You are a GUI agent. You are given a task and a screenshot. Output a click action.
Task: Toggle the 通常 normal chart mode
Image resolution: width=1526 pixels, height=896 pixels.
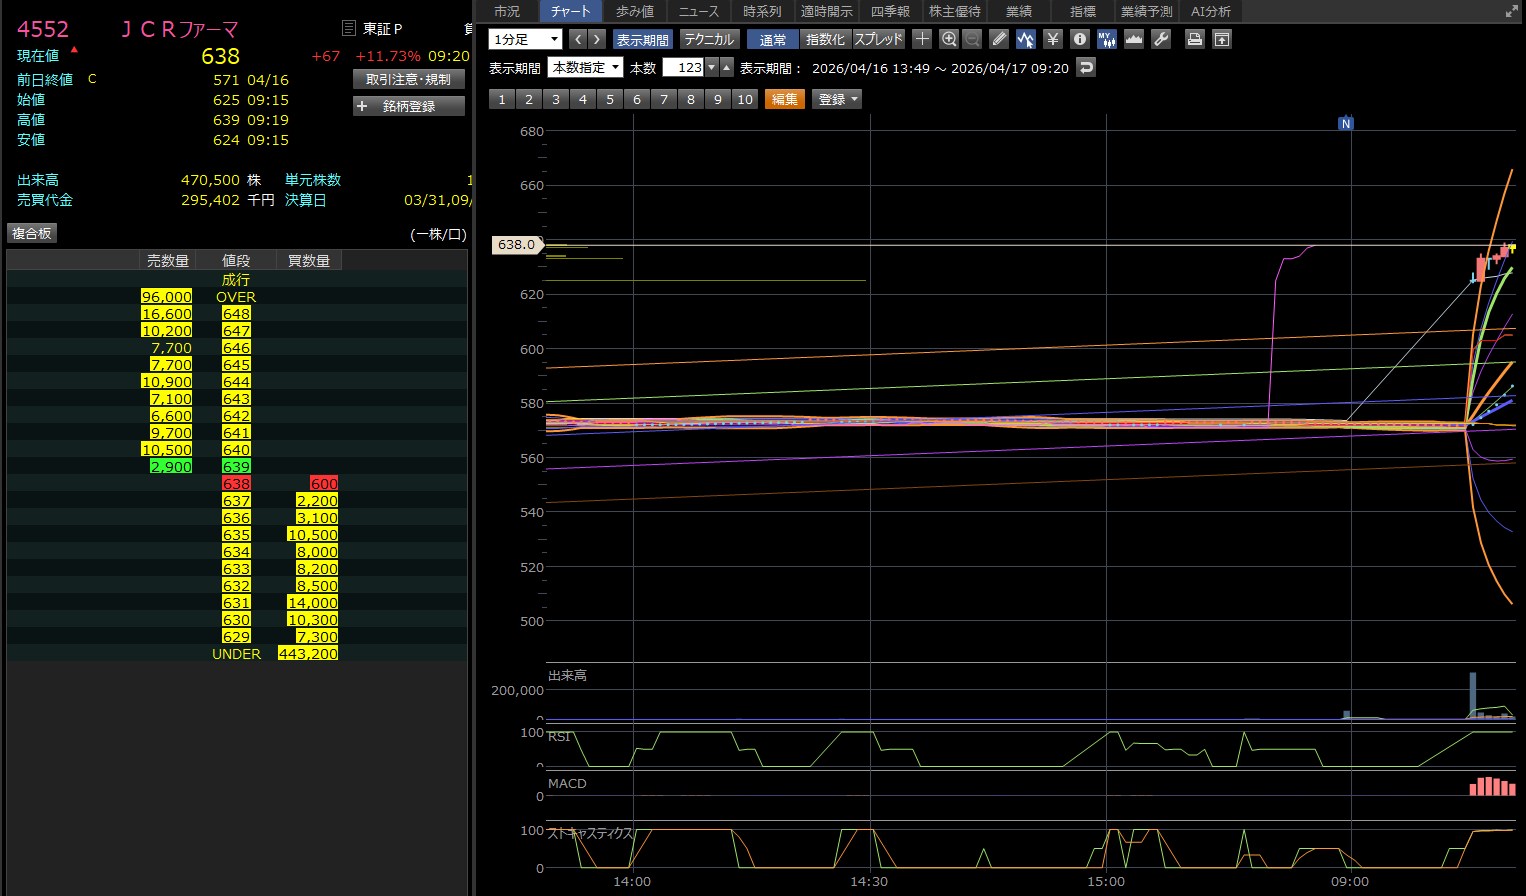[x=772, y=39]
